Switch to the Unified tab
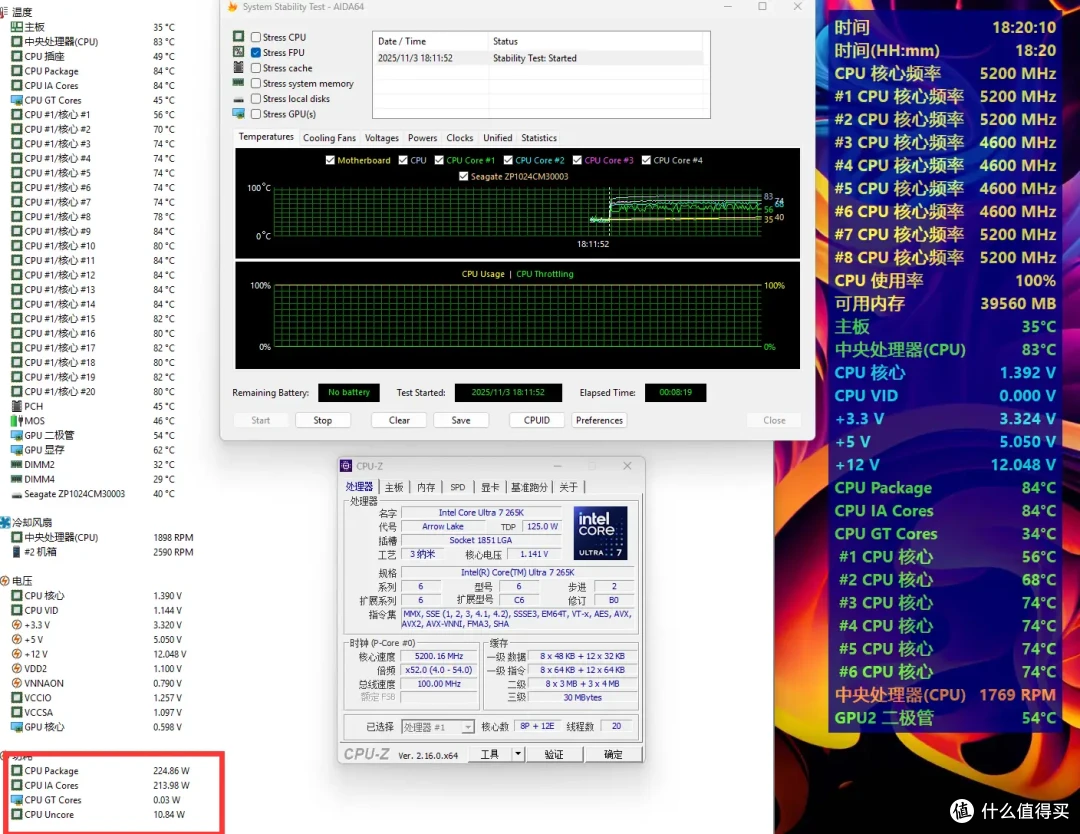This screenshot has width=1080, height=834. [x=497, y=138]
